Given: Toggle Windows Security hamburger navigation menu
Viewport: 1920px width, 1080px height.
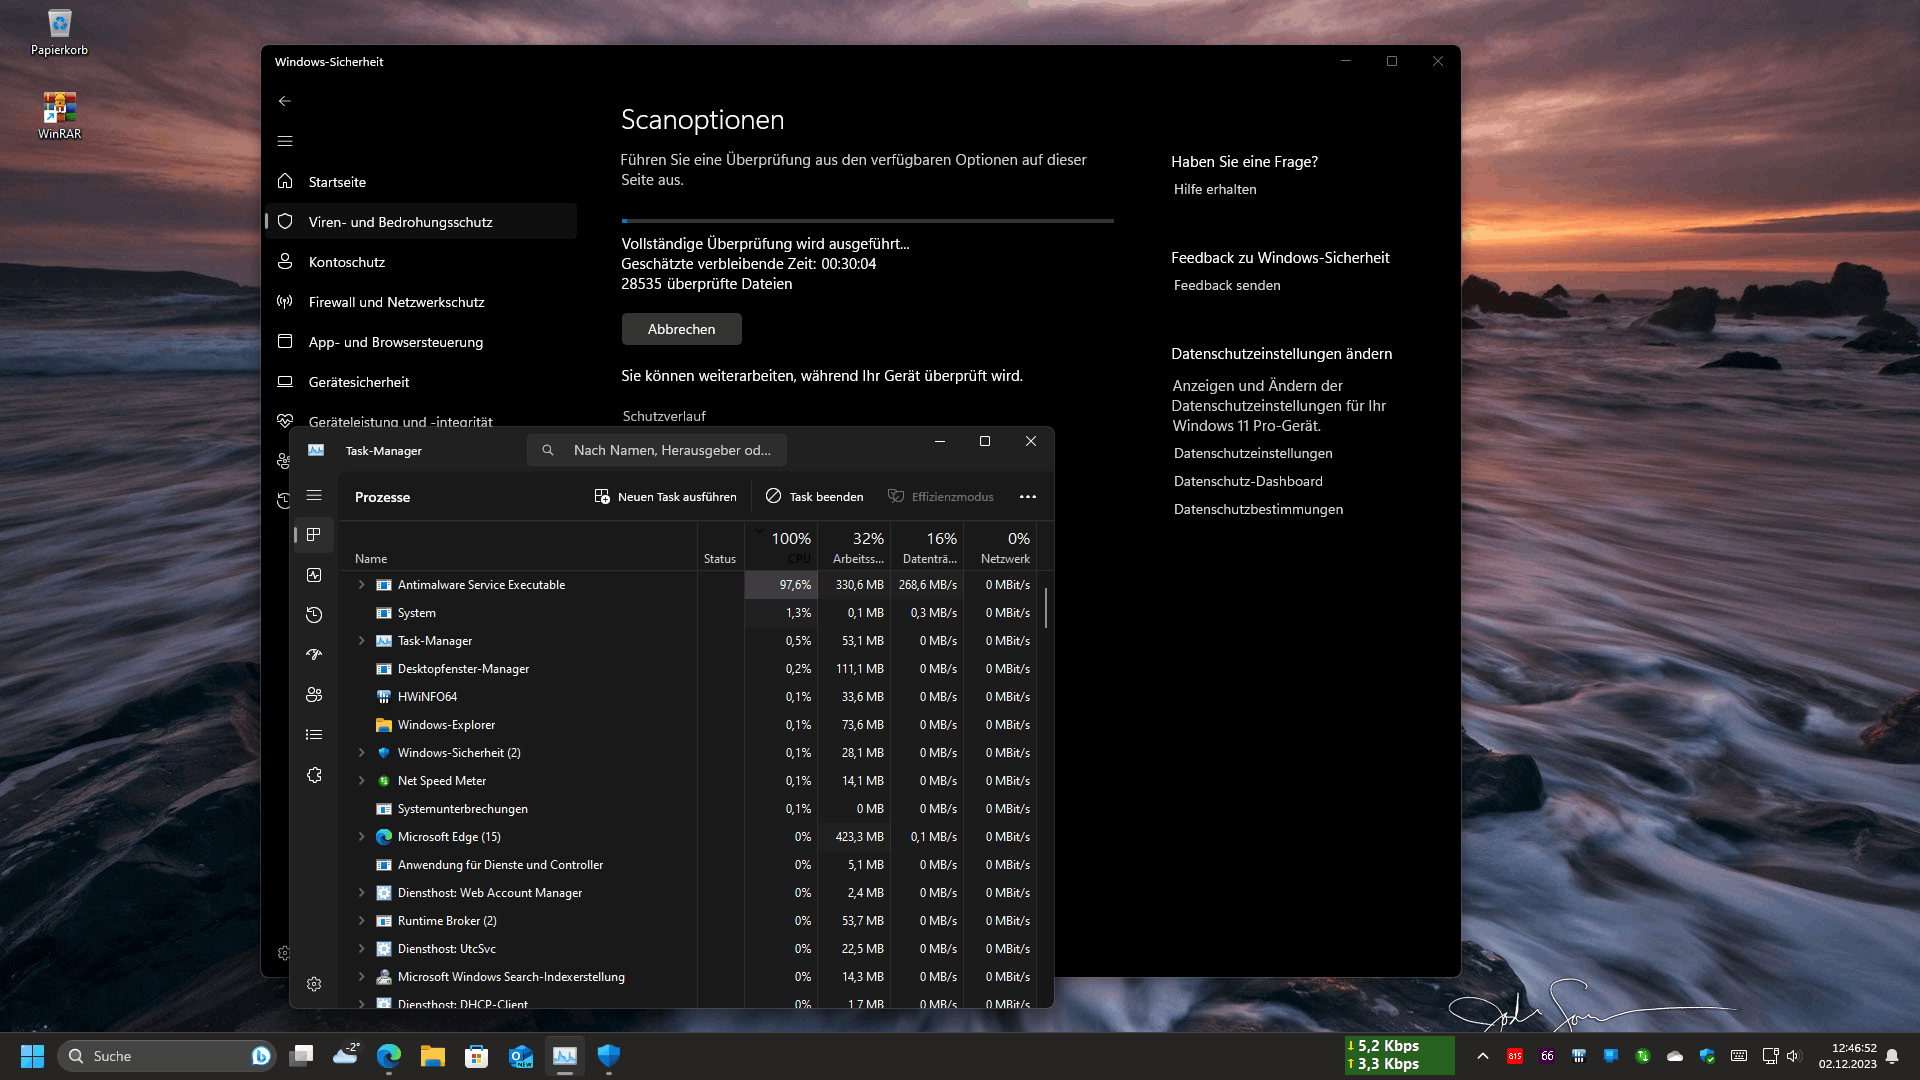Looking at the screenshot, I should pos(285,141).
